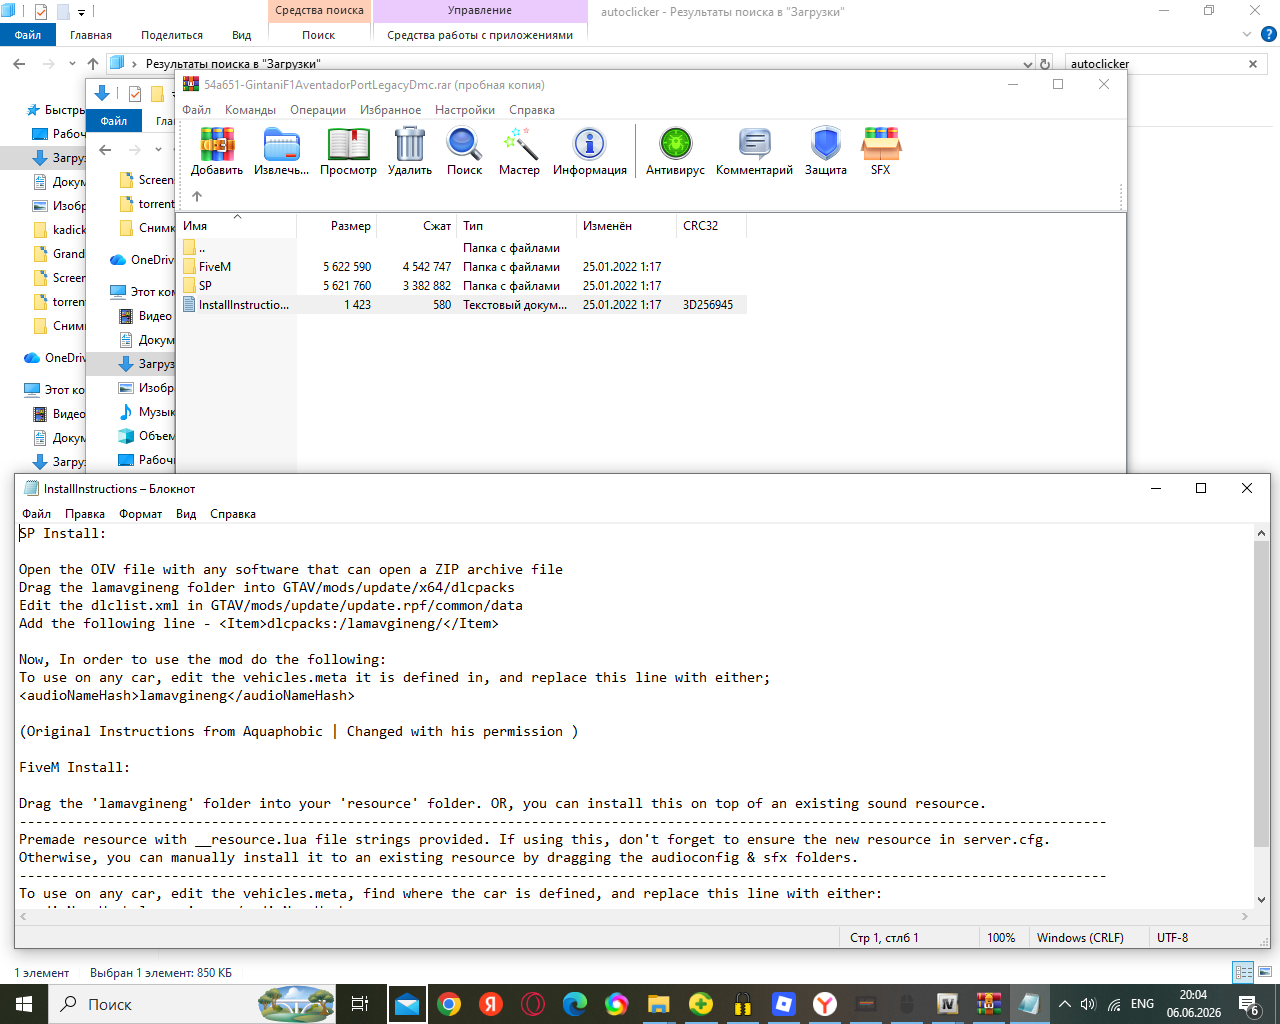This screenshot has width=1280, height=1024.
Task: Open the Информация icon in WinRAR
Action: click(x=590, y=151)
